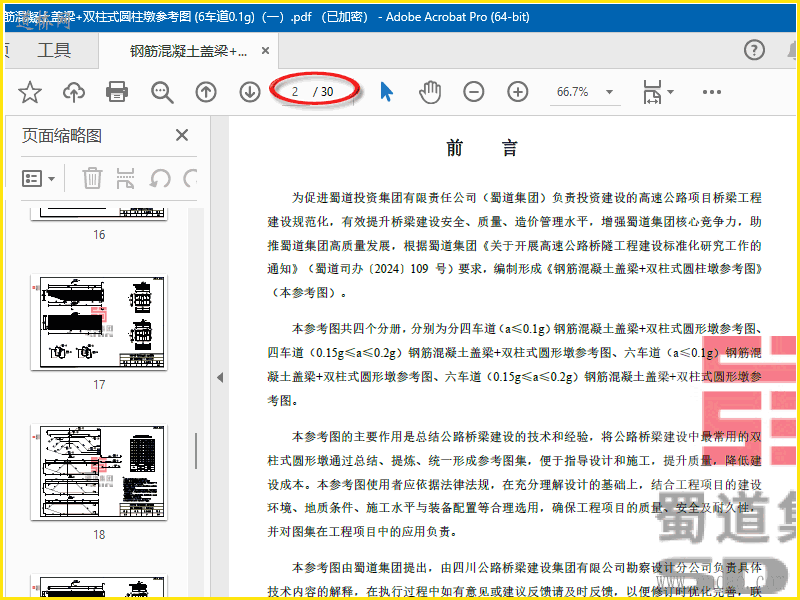Activate the arrow selection tool
The height and width of the screenshot is (600, 800).
387,92
